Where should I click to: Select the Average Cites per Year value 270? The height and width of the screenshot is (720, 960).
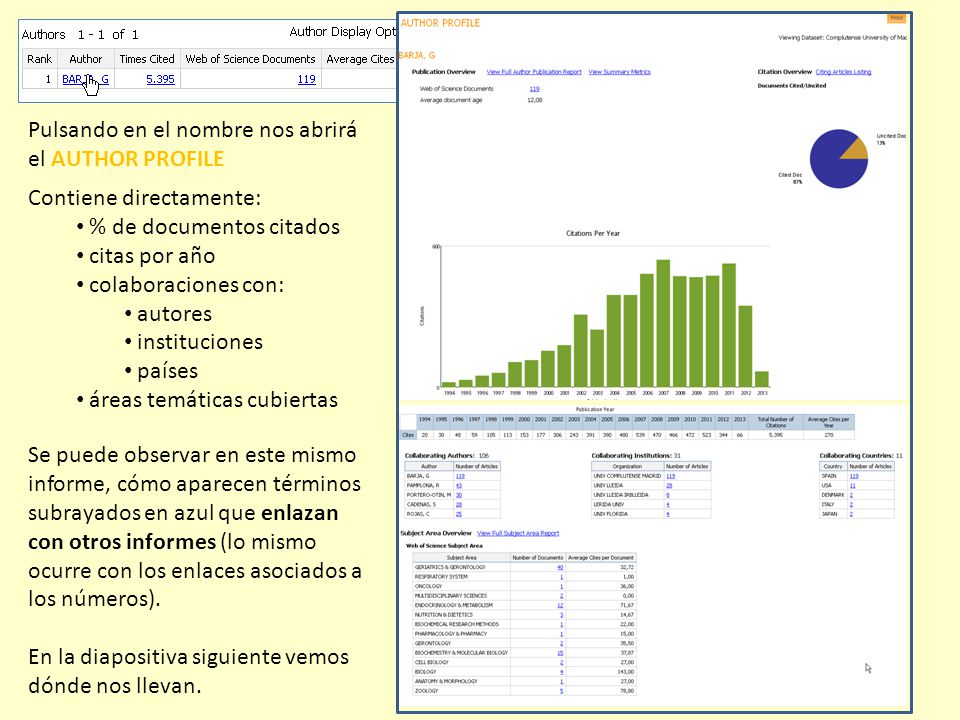[x=828, y=435]
